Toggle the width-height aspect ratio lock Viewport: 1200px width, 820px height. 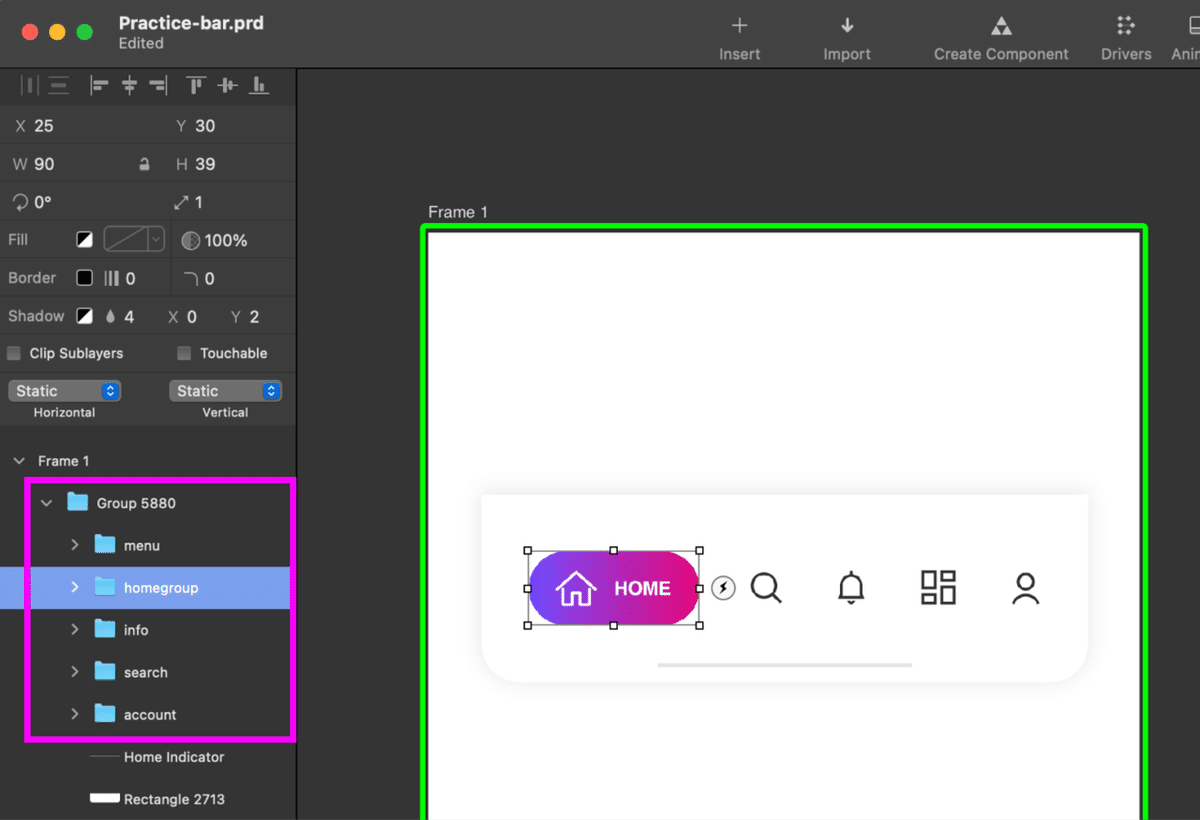pos(145,164)
